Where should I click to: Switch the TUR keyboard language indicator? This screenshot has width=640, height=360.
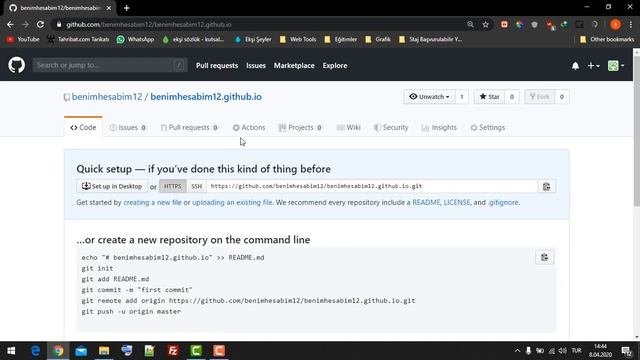pos(576,351)
